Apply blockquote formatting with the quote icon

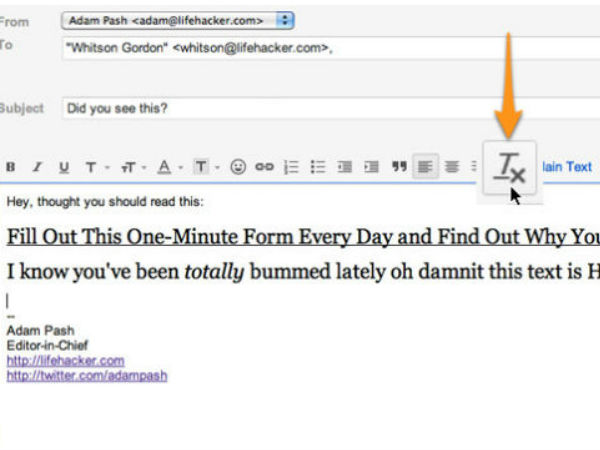tap(398, 168)
